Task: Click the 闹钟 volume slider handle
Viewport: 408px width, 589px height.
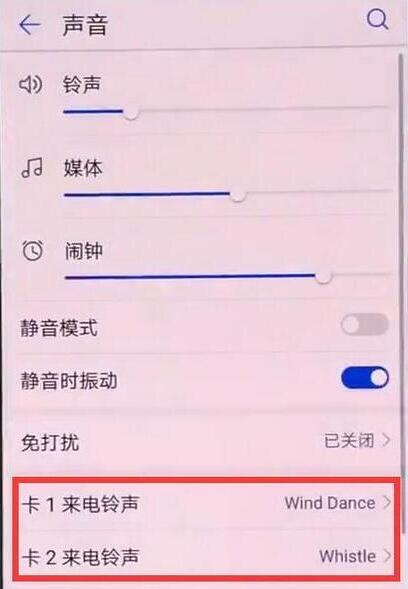Action: (323, 277)
